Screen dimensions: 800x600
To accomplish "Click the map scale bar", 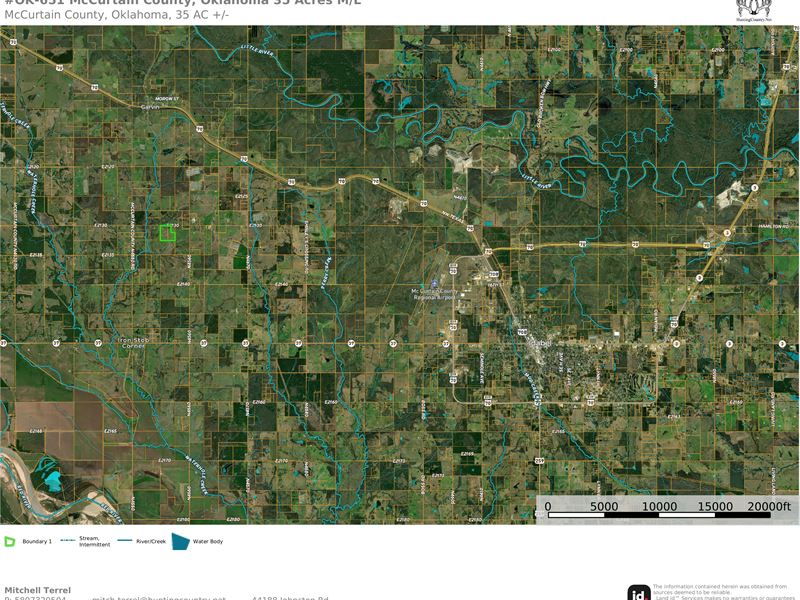I will click(659, 515).
